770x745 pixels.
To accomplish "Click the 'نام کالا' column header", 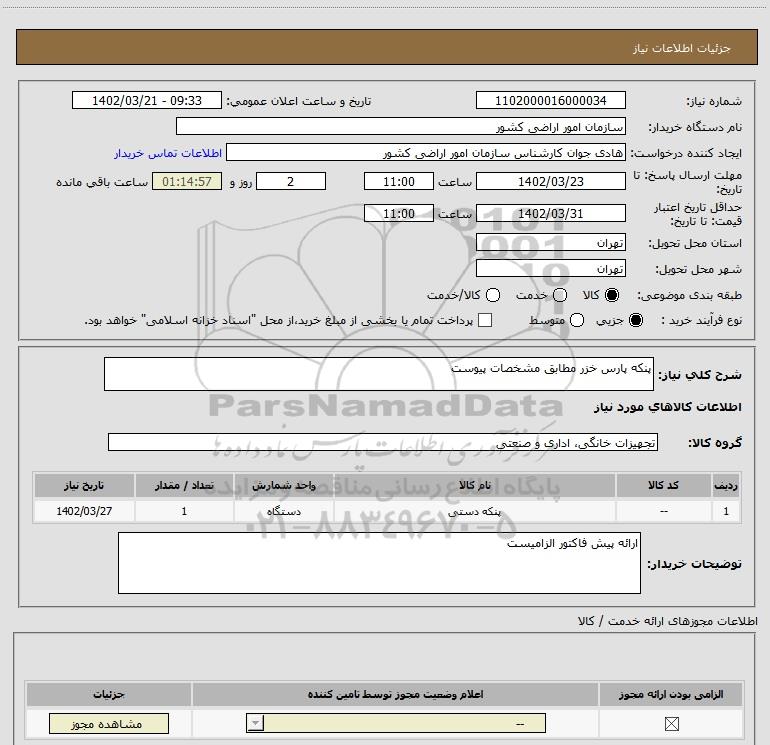I will tap(474, 485).
